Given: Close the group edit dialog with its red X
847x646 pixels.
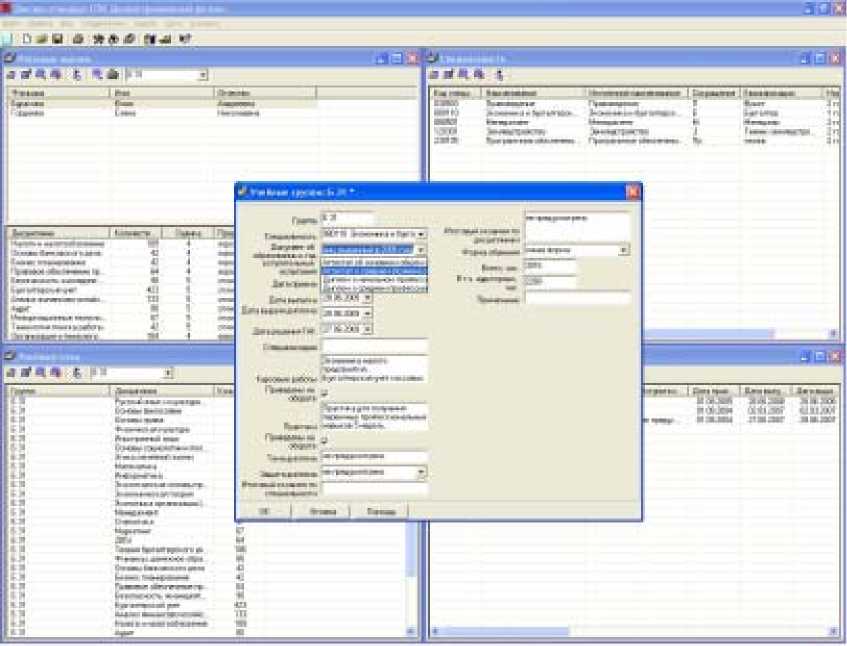Looking at the screenshot, I should (x=633, y=191).
